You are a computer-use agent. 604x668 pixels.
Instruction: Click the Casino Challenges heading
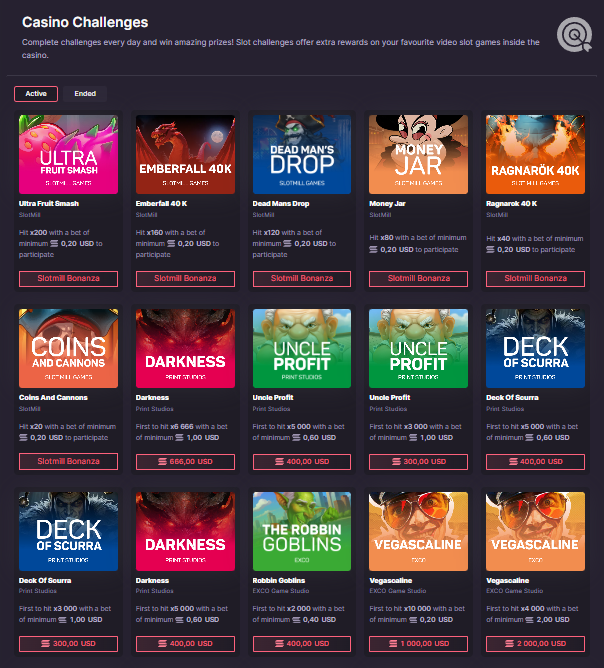(x=85, y=22)
